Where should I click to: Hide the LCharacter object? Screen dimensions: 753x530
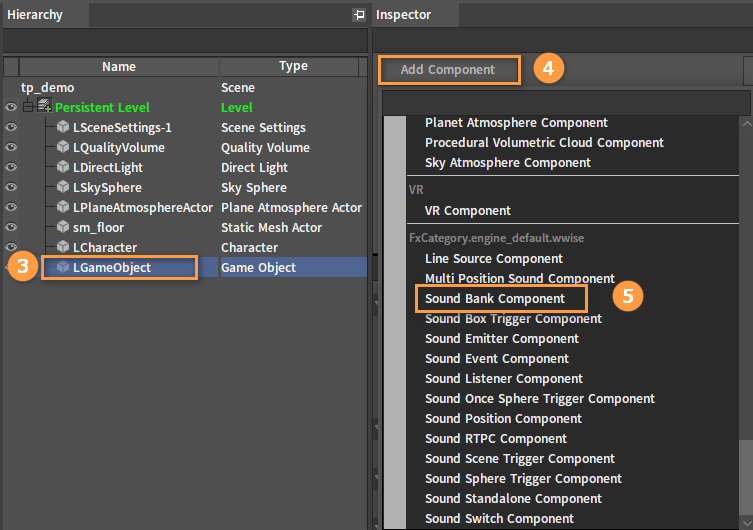[x=11, y=247]
